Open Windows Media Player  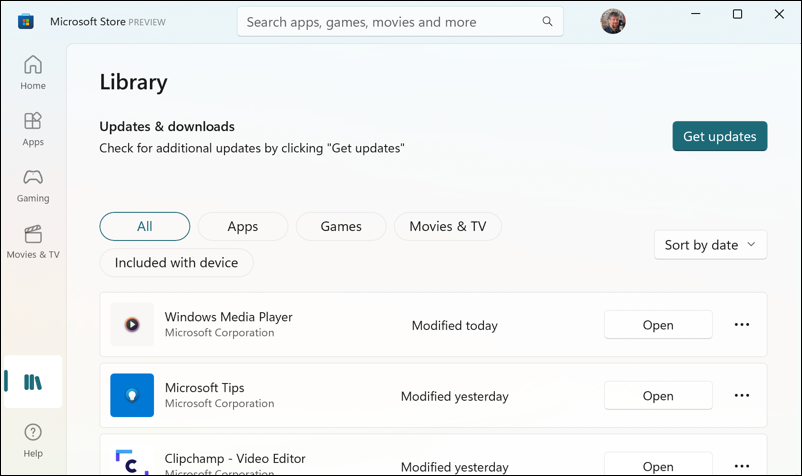(x=658, y=325)
